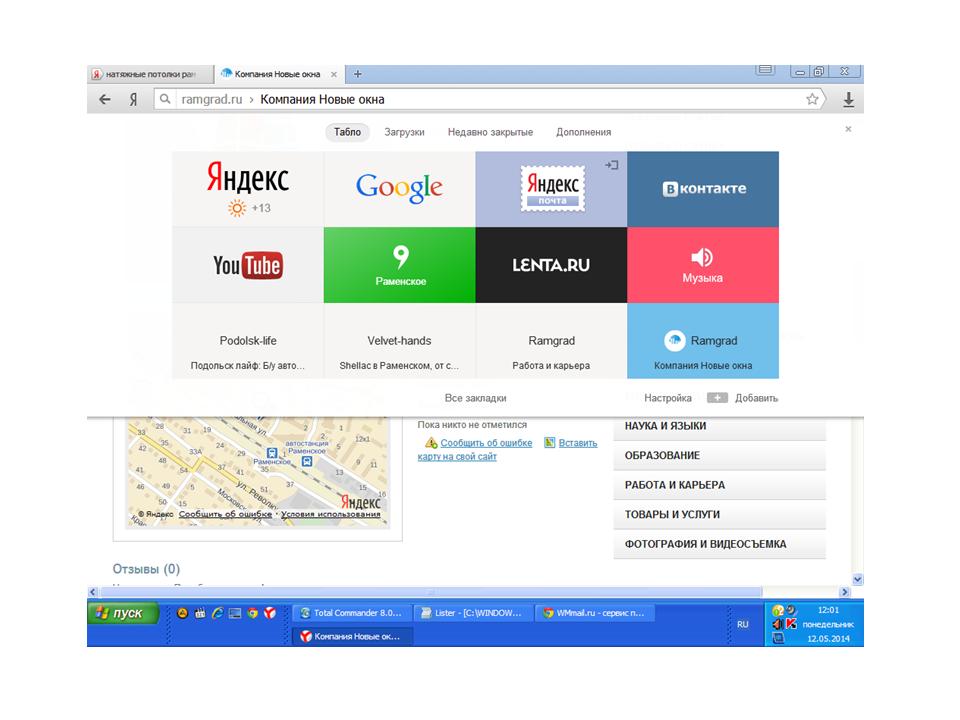The image size is (960, 720).
Task: Open the Velvet-hands tile
Action: tap(399, 341)
